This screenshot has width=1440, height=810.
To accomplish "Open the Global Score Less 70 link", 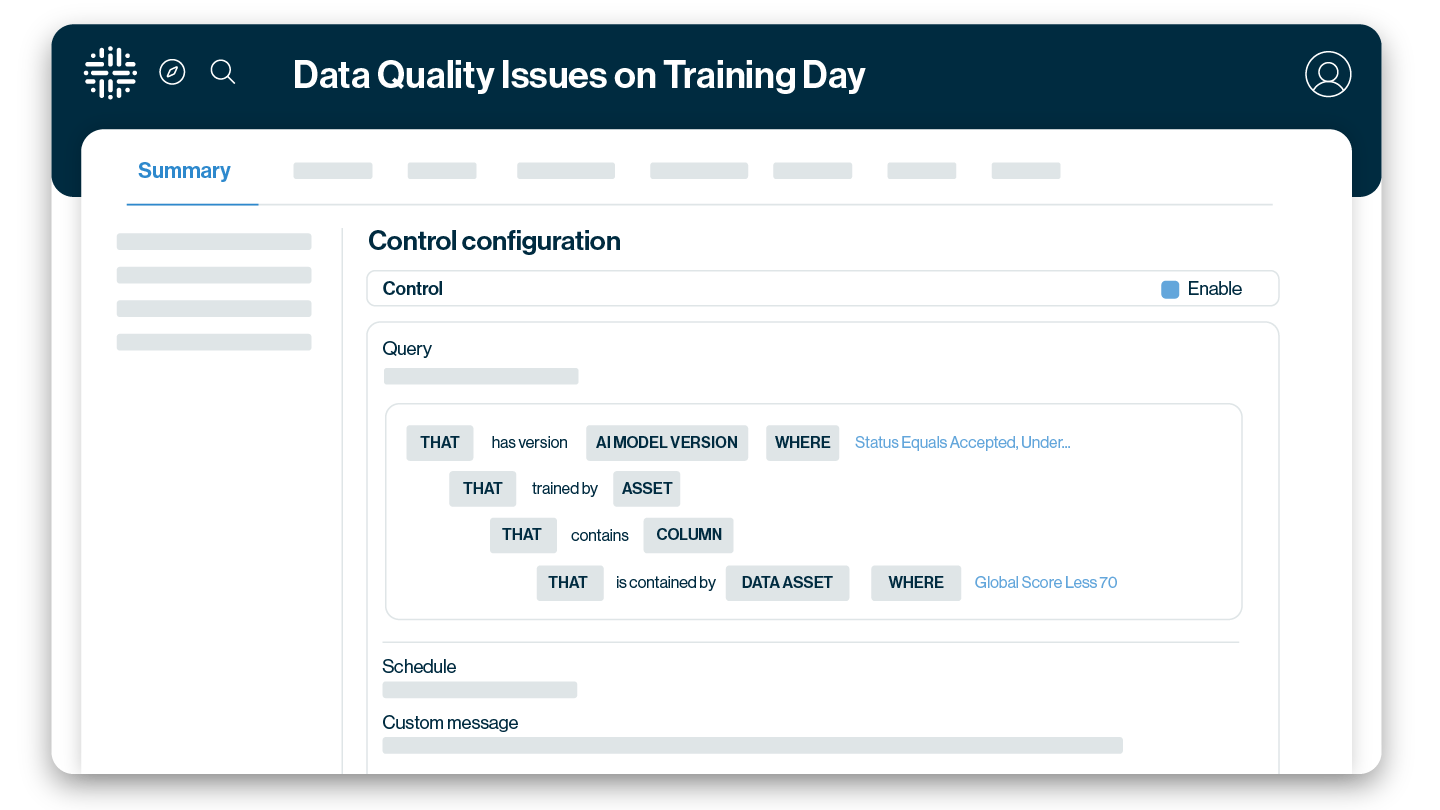I will (x=1046, y=583).
